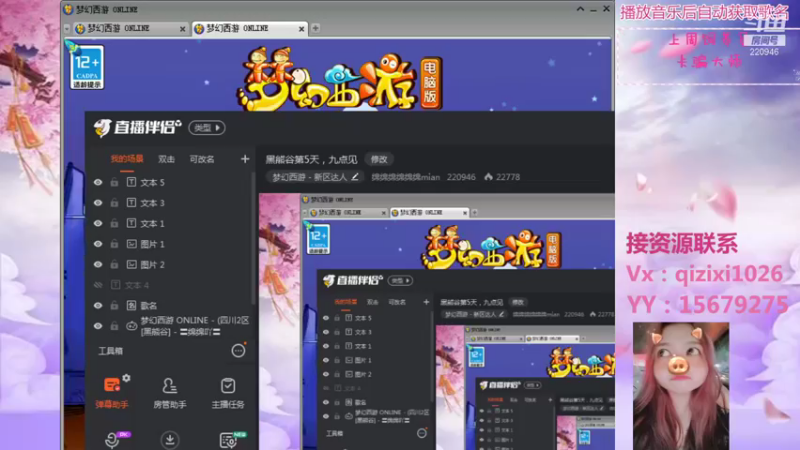
Task: Click the gamepad icon of 梦幻西游 ONLINE source
Action: point(131,326)
